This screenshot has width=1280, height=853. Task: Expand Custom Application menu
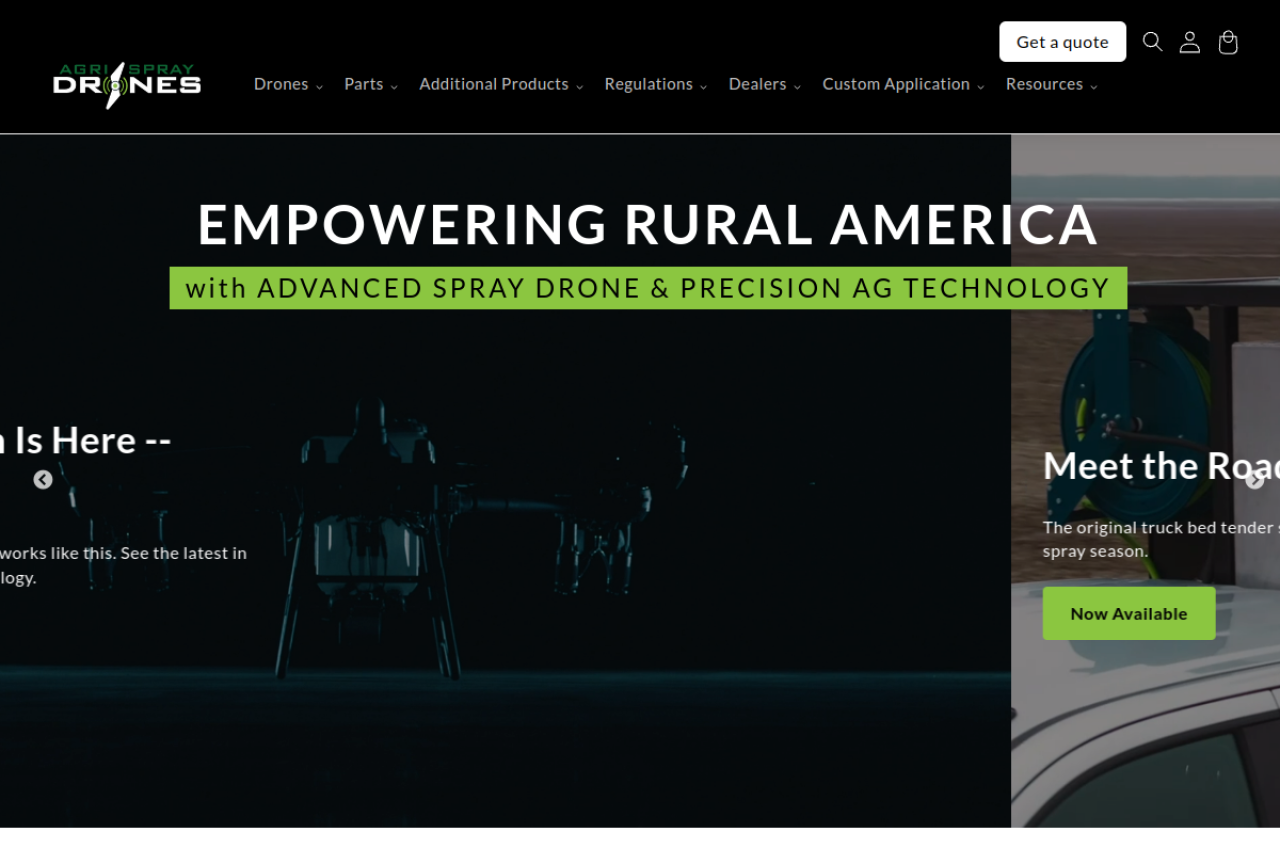pos(903,85)
